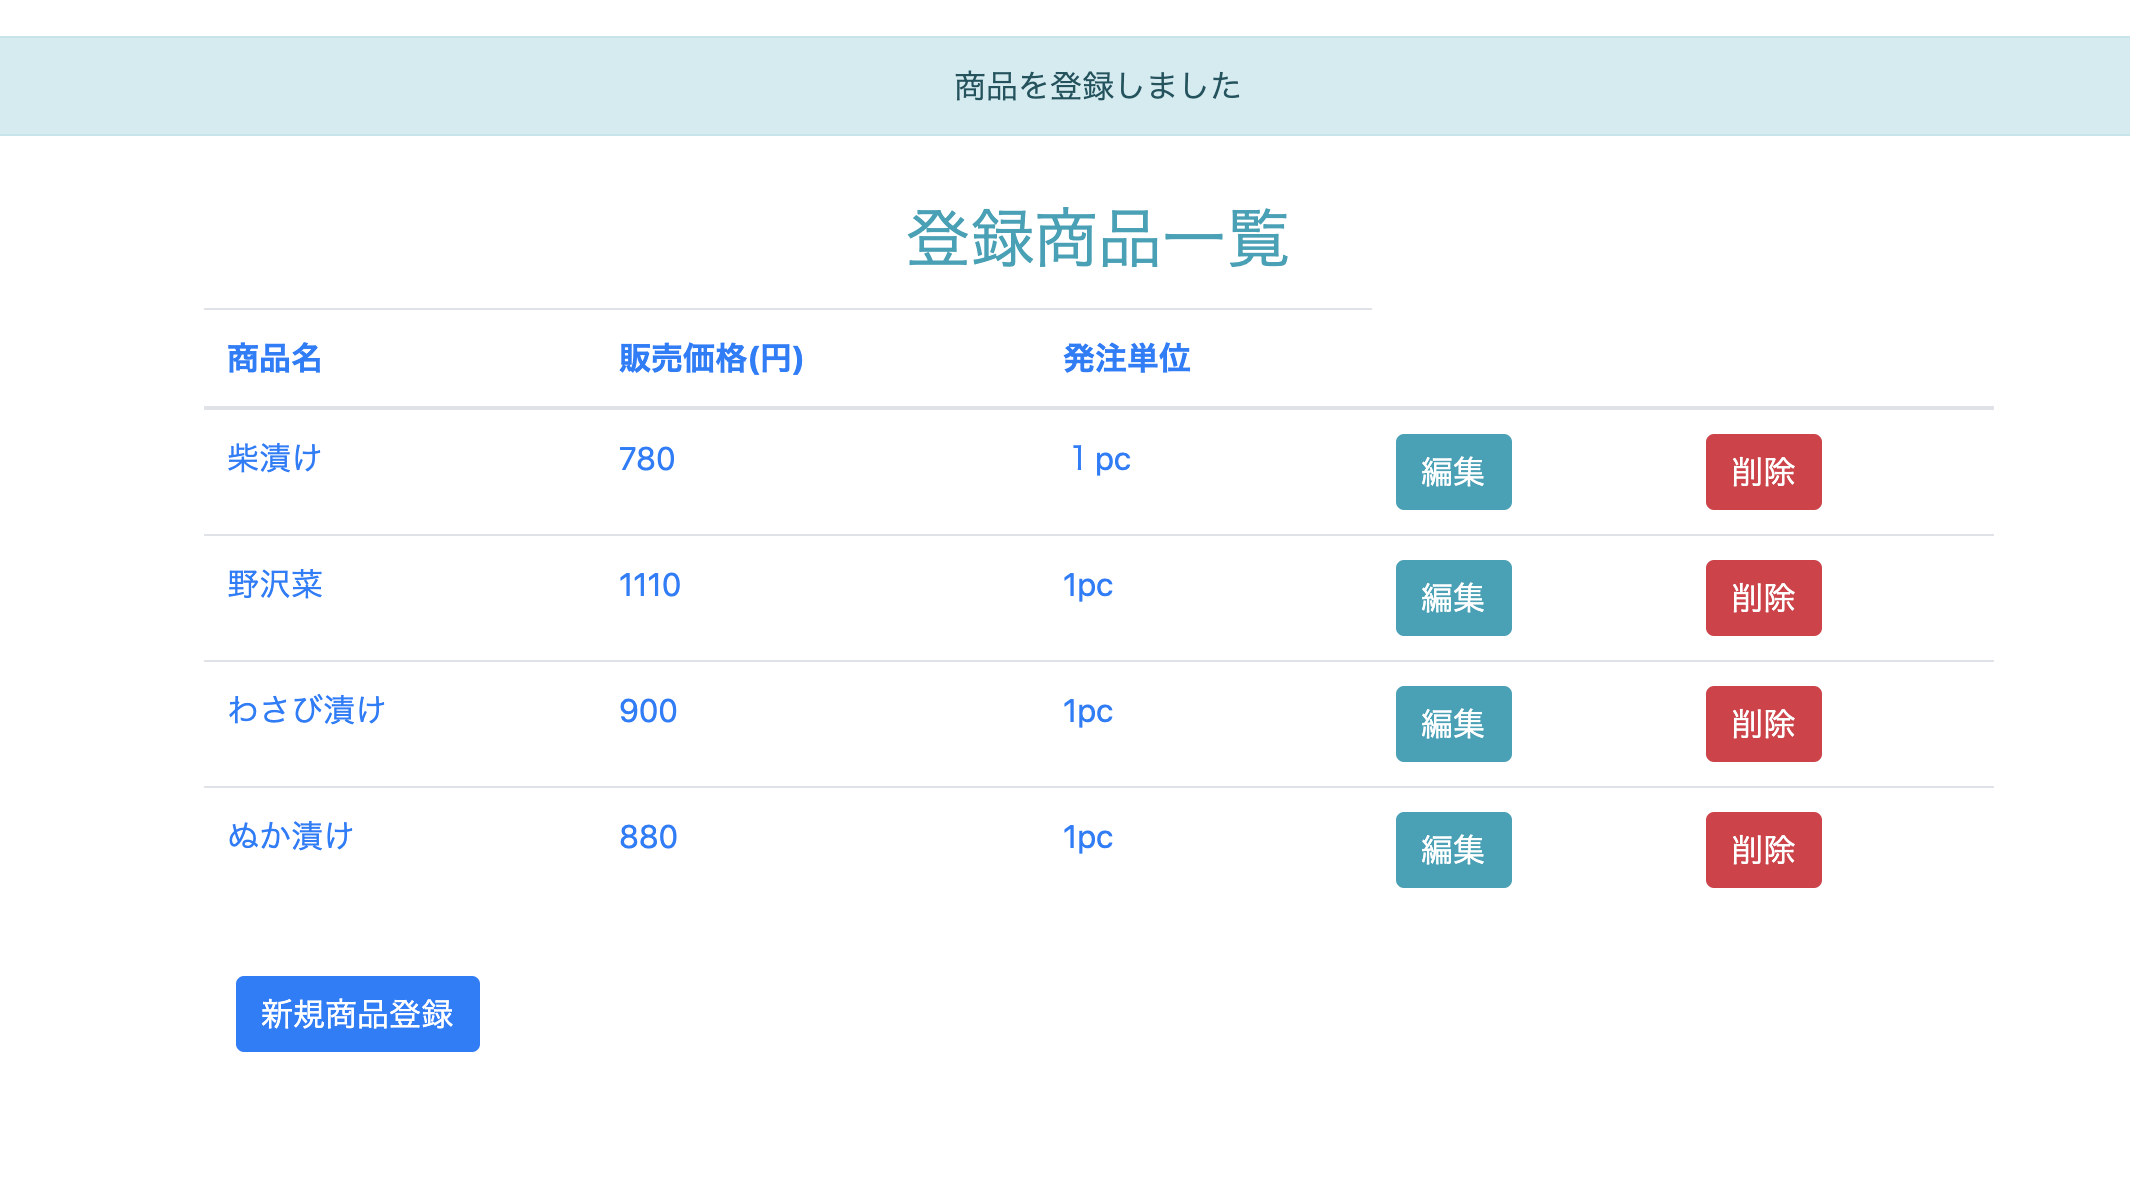The image size is (2130, 1184).
Task: Click the 新規商品登録 registration button
Action: click(x=357, y=1014)
